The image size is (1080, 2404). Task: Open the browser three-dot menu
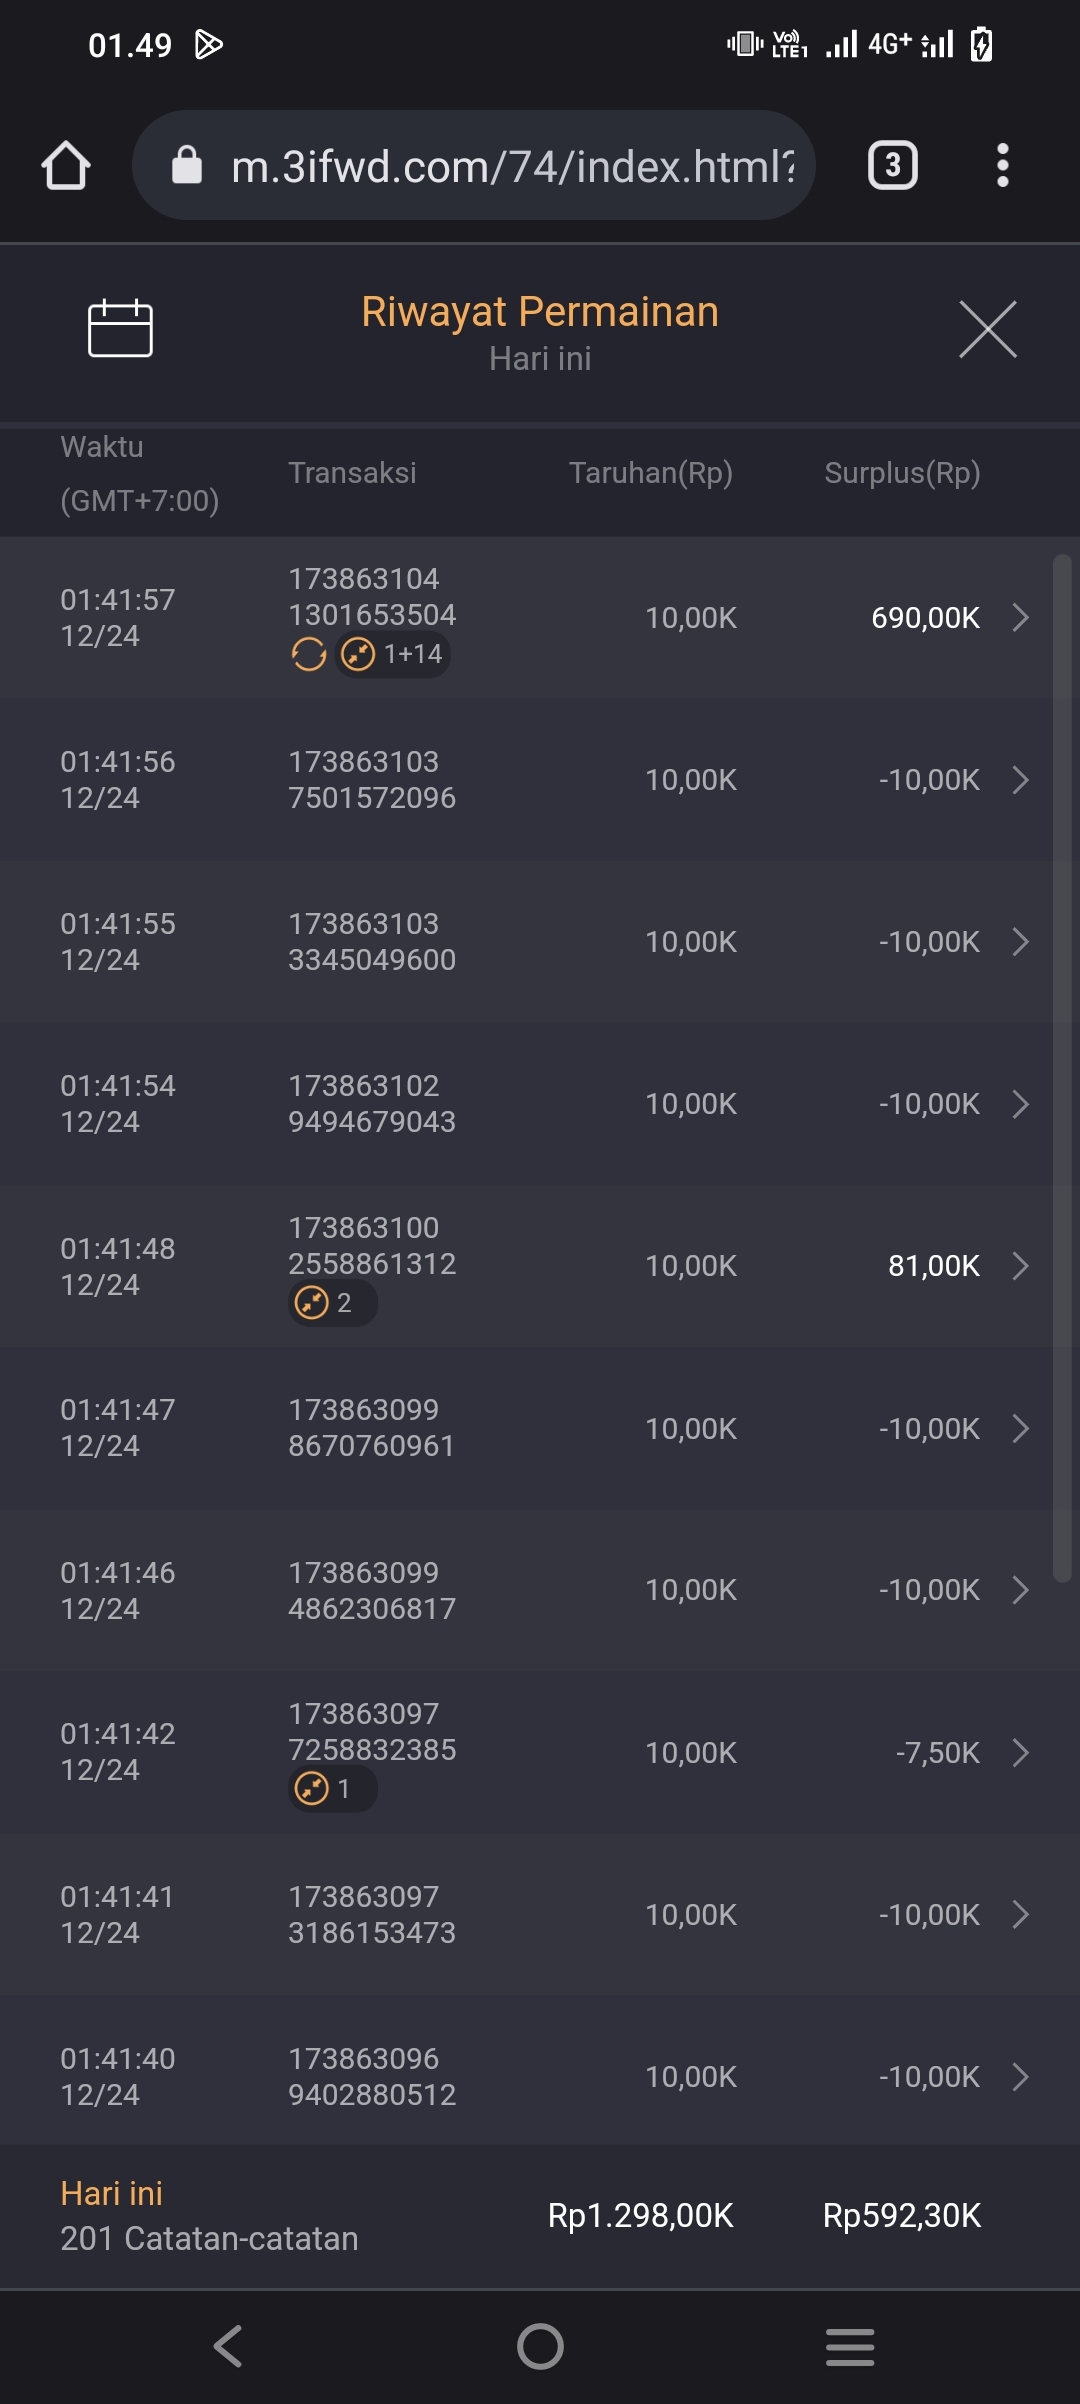pos(1002,165)
